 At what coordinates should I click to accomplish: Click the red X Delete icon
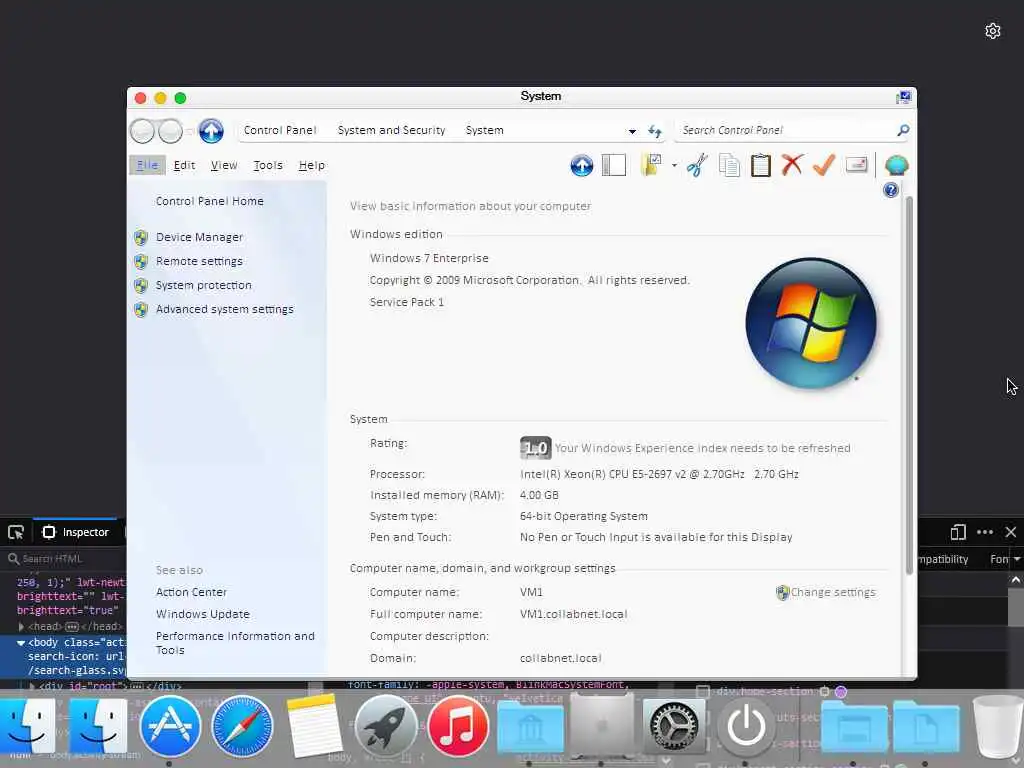click(x=792, y=165)
